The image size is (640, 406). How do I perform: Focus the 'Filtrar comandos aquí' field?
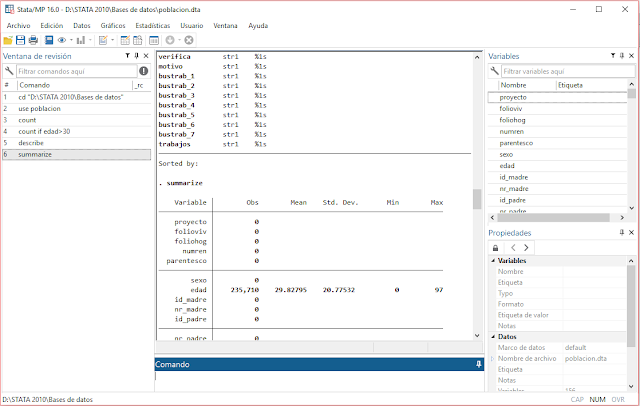[77, 71]
